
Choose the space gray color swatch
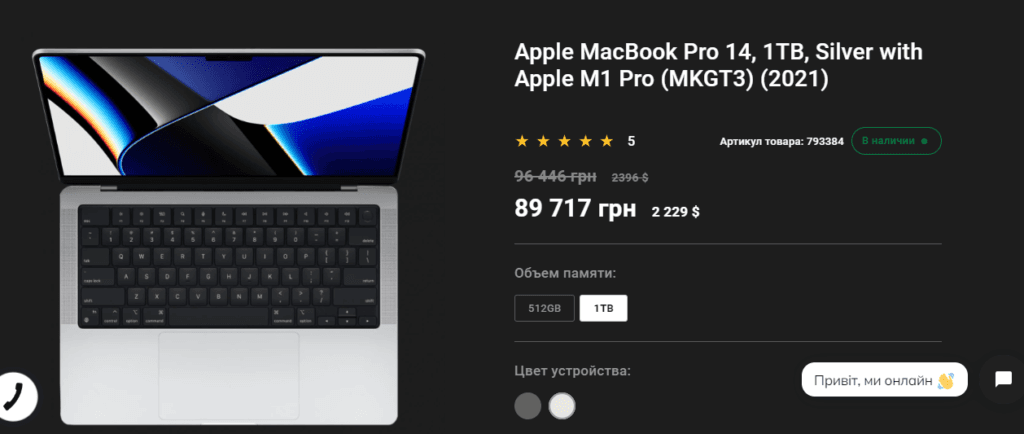click(528, 405)
